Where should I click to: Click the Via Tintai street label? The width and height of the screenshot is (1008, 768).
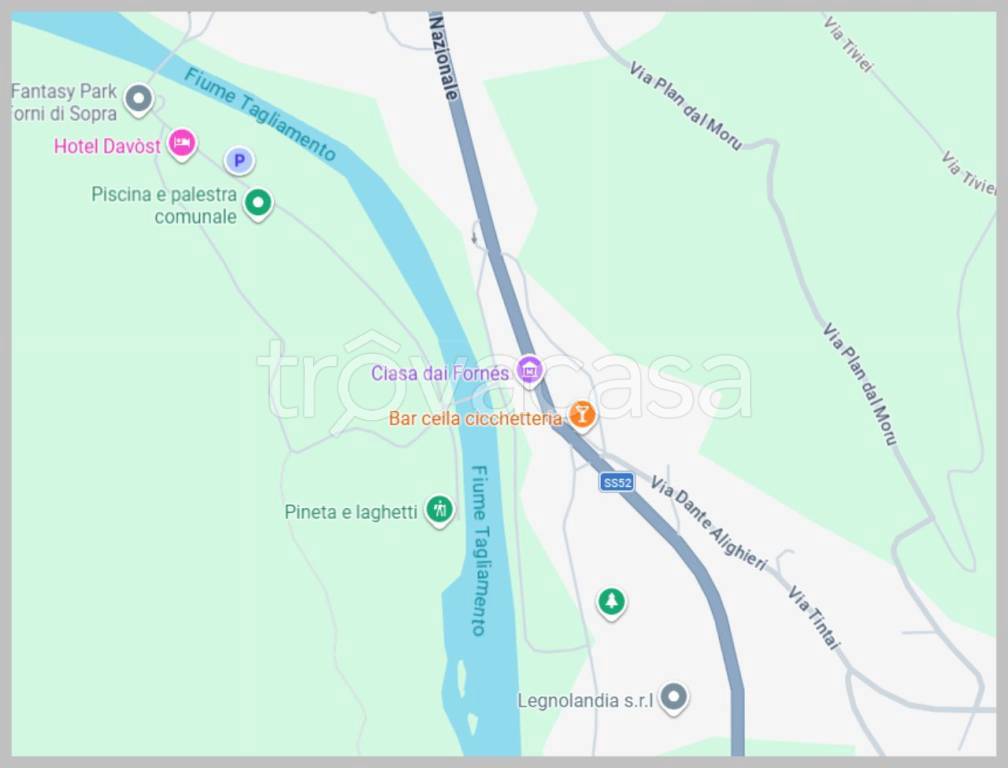click(x=814, y=617)
